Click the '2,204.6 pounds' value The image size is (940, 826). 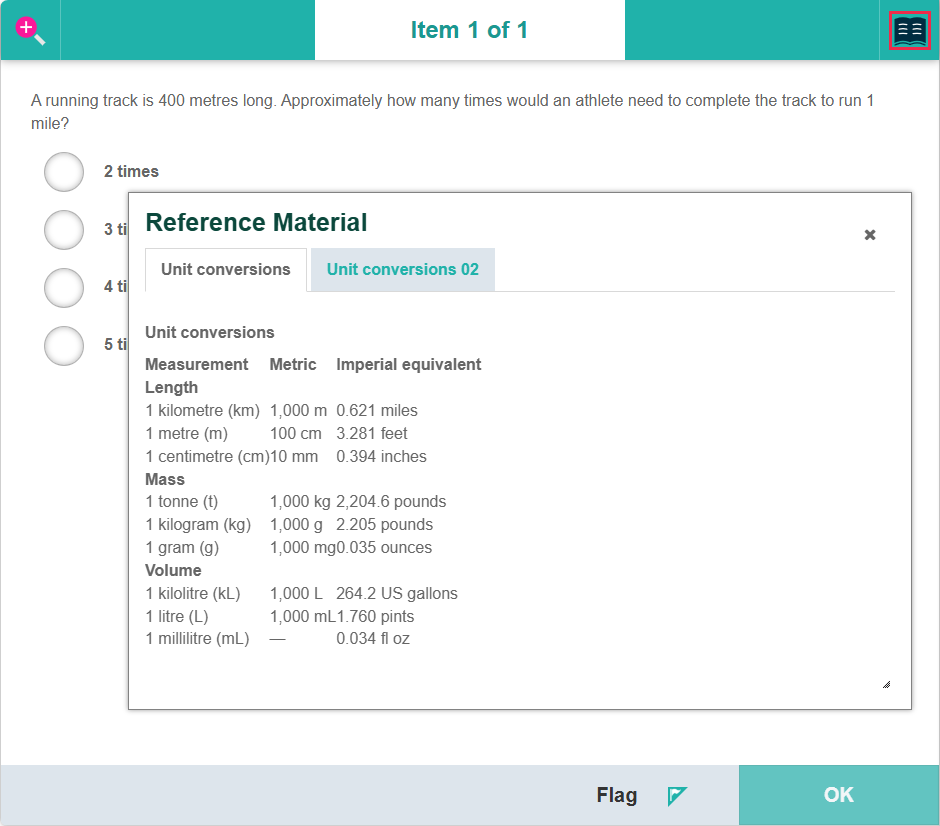click(391, 502)
